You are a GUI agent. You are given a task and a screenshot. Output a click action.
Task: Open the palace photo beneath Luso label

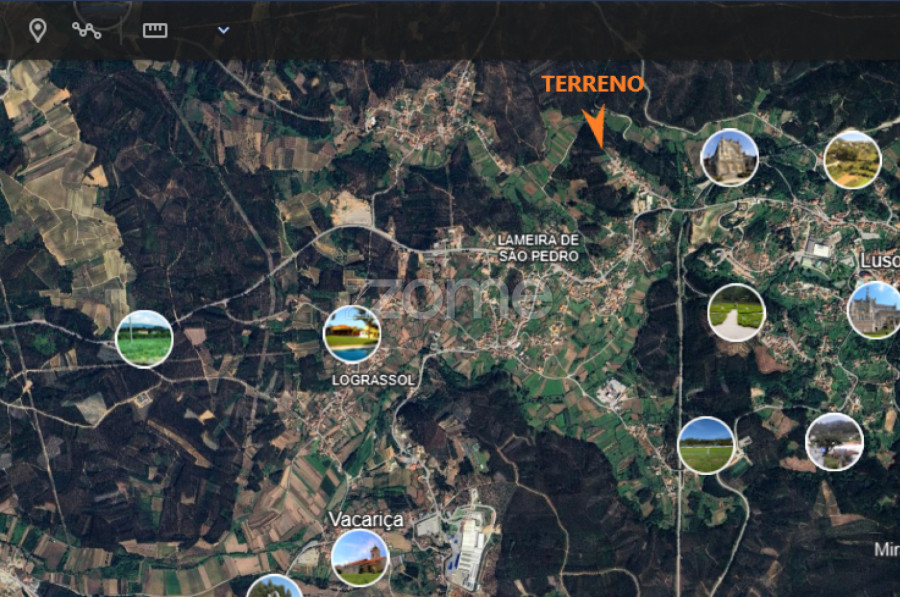tap(874, 310)
